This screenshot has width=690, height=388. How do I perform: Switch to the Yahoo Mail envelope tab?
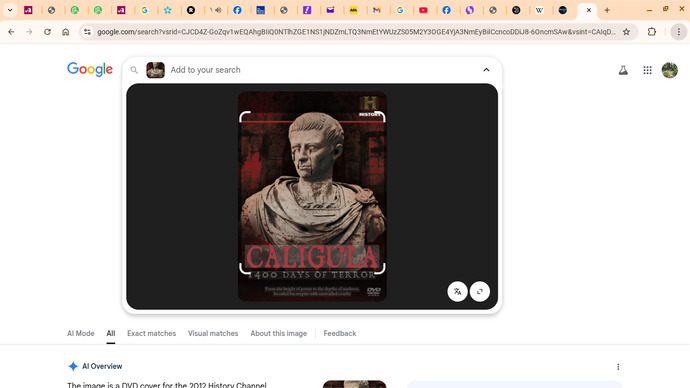[330, 10]
